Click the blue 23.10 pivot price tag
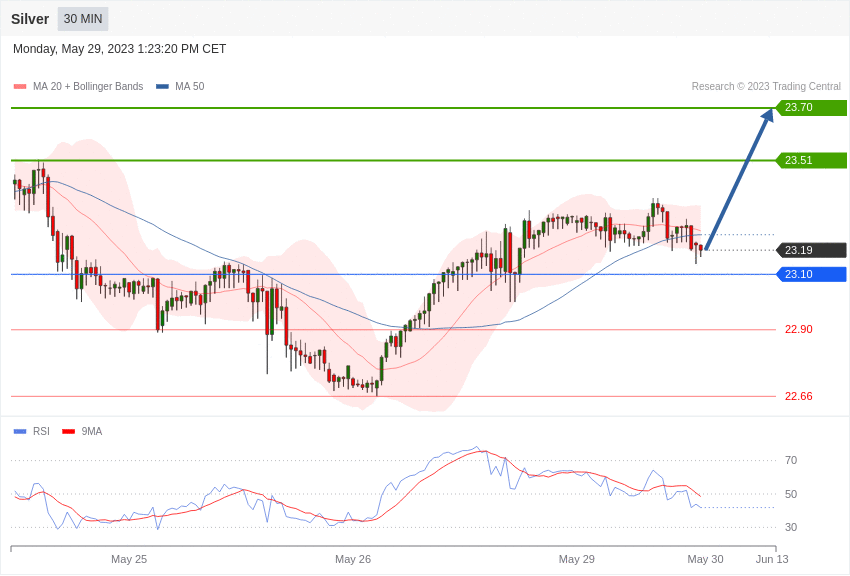Image resolution: width=850 pixels, height=576 pixels. (x=812, y=274)
